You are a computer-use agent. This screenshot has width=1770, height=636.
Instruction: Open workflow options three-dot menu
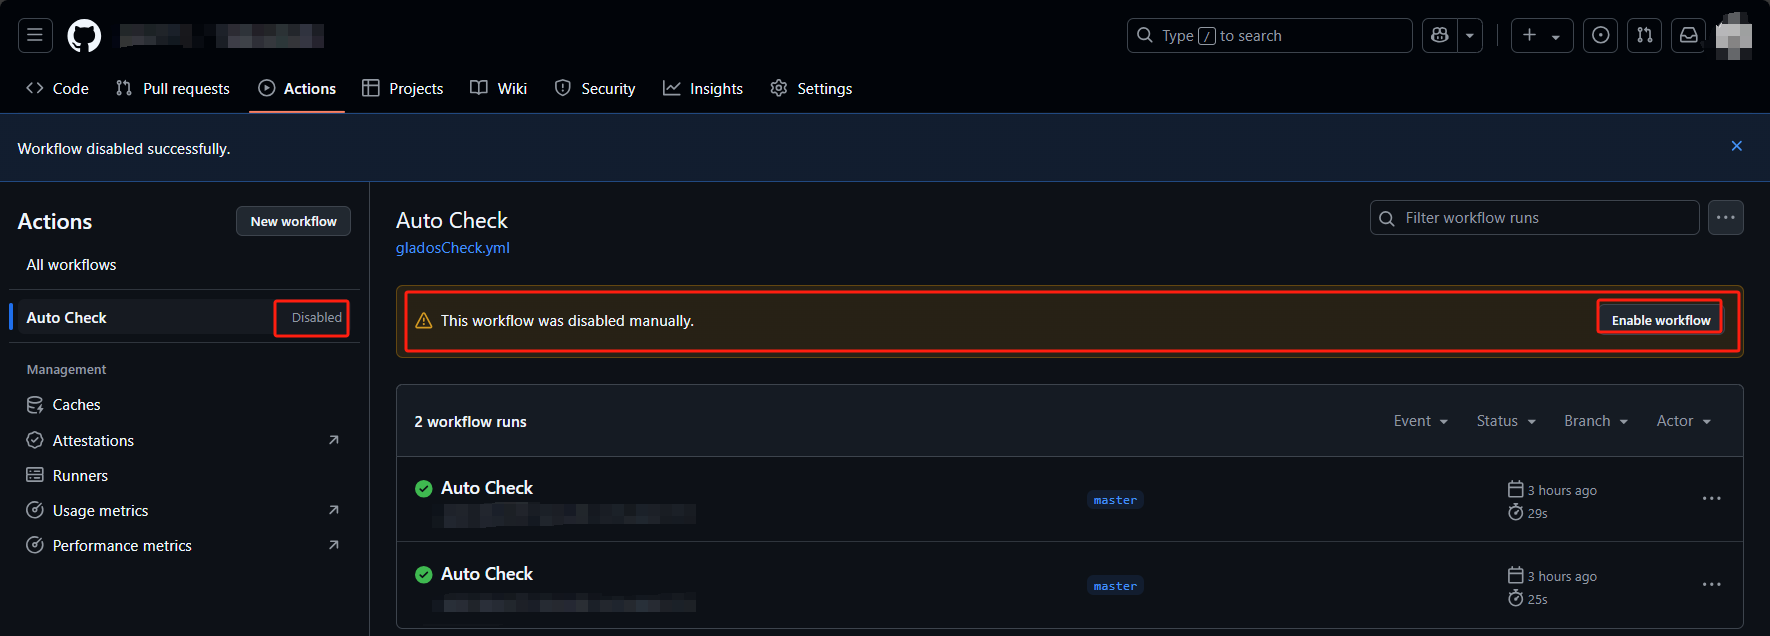1726,218
